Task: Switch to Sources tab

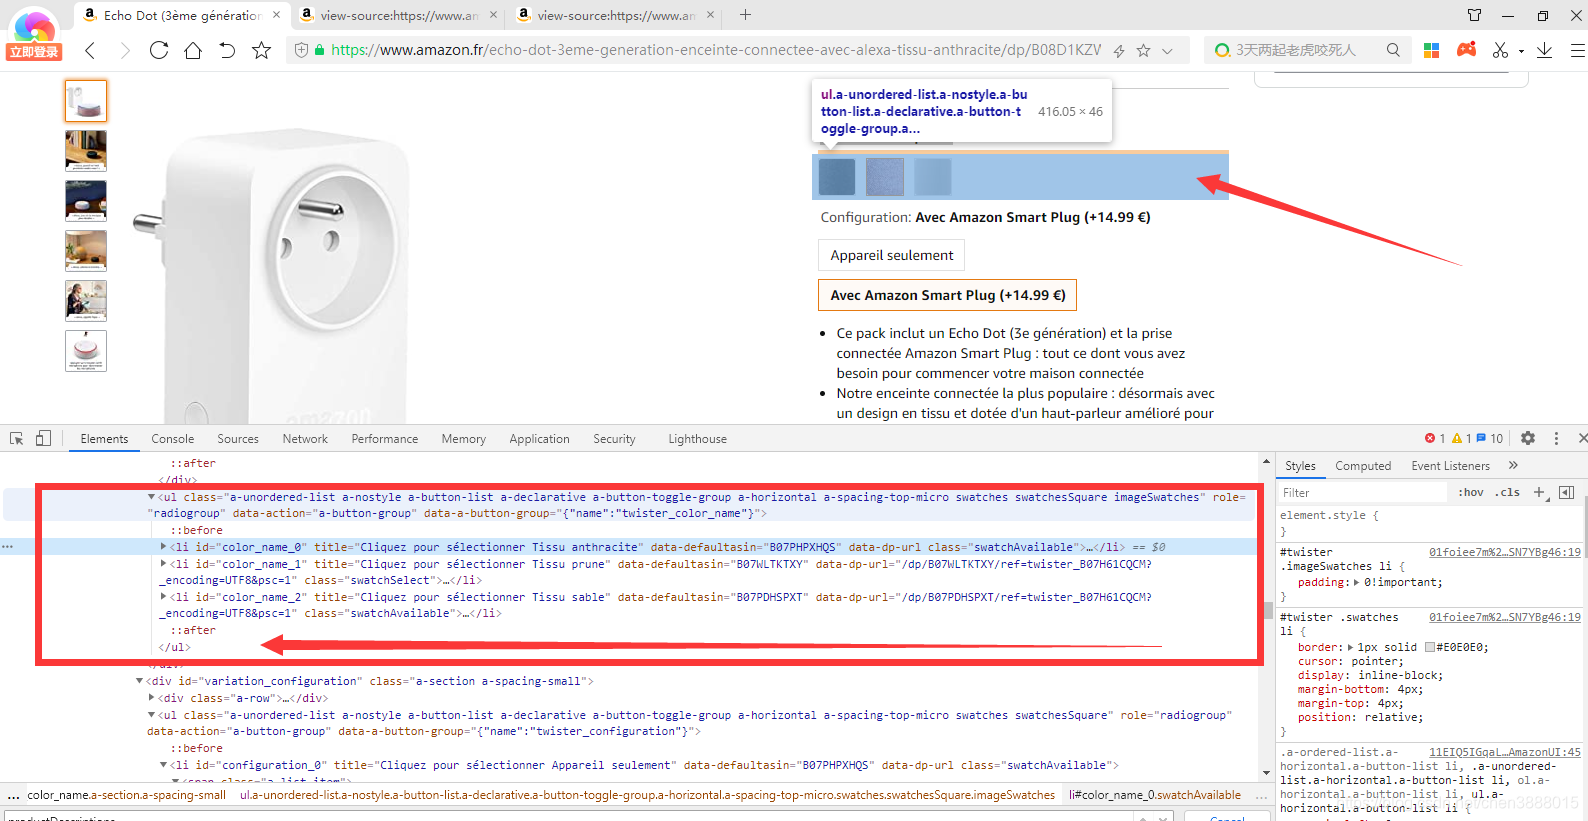Action: click(238, 439)
